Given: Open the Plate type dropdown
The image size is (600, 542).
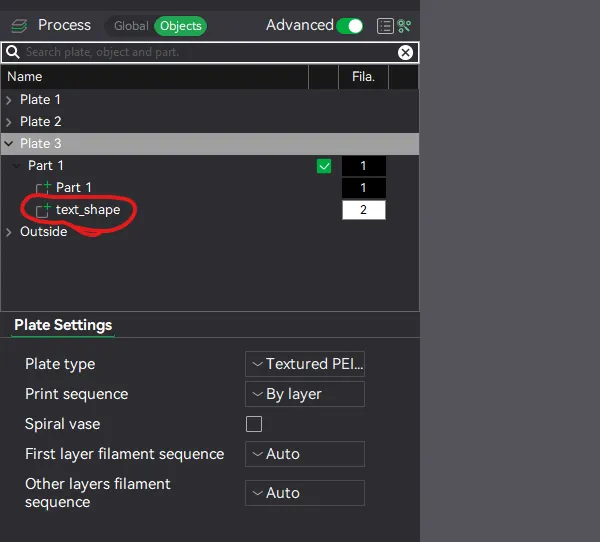Looking at the screenshot, I should pos(305,364).
